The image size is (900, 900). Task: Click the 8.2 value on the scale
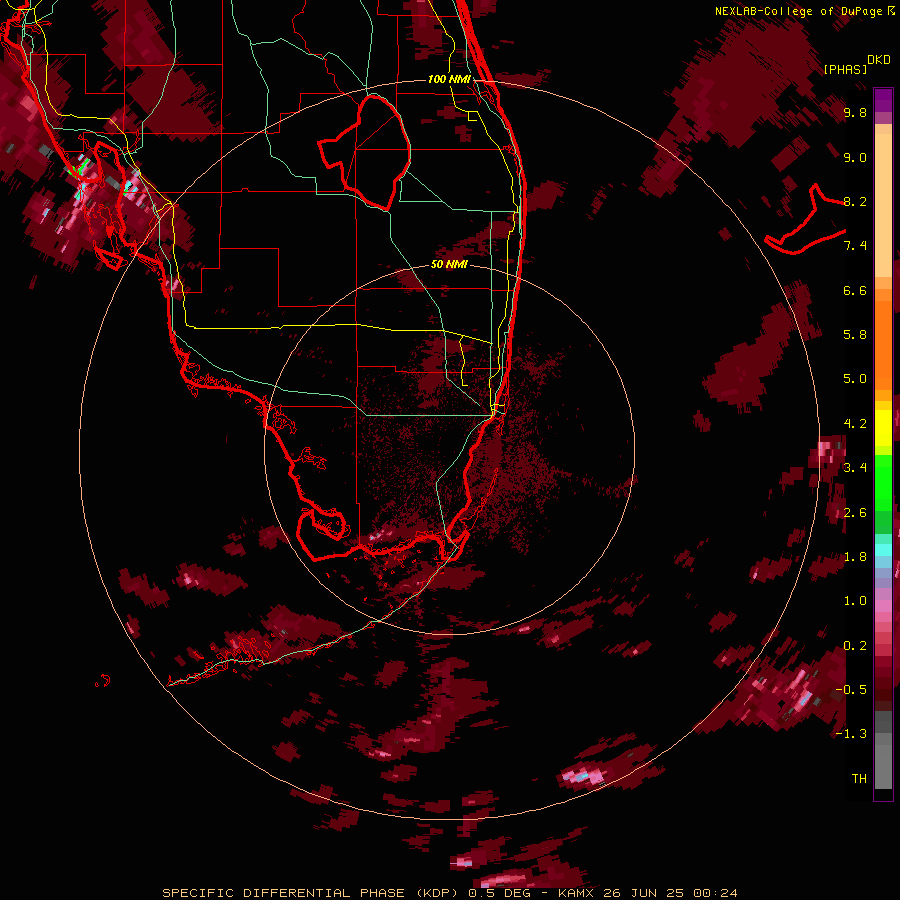[x=855, y=201]
